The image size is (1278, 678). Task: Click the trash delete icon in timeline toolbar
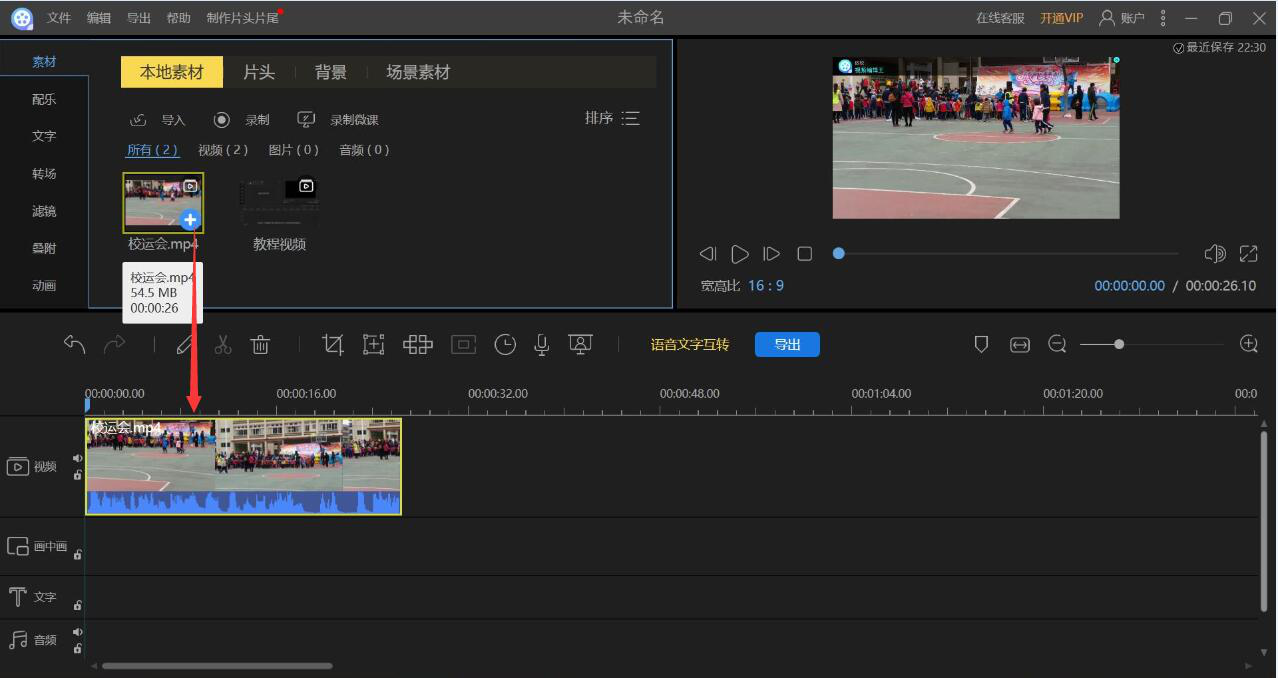point(260,345)
